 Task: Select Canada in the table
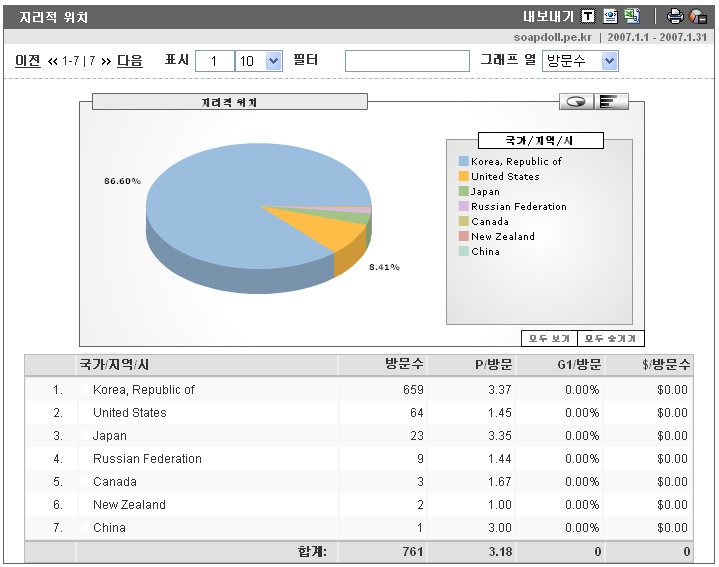(x=115, y=481)
